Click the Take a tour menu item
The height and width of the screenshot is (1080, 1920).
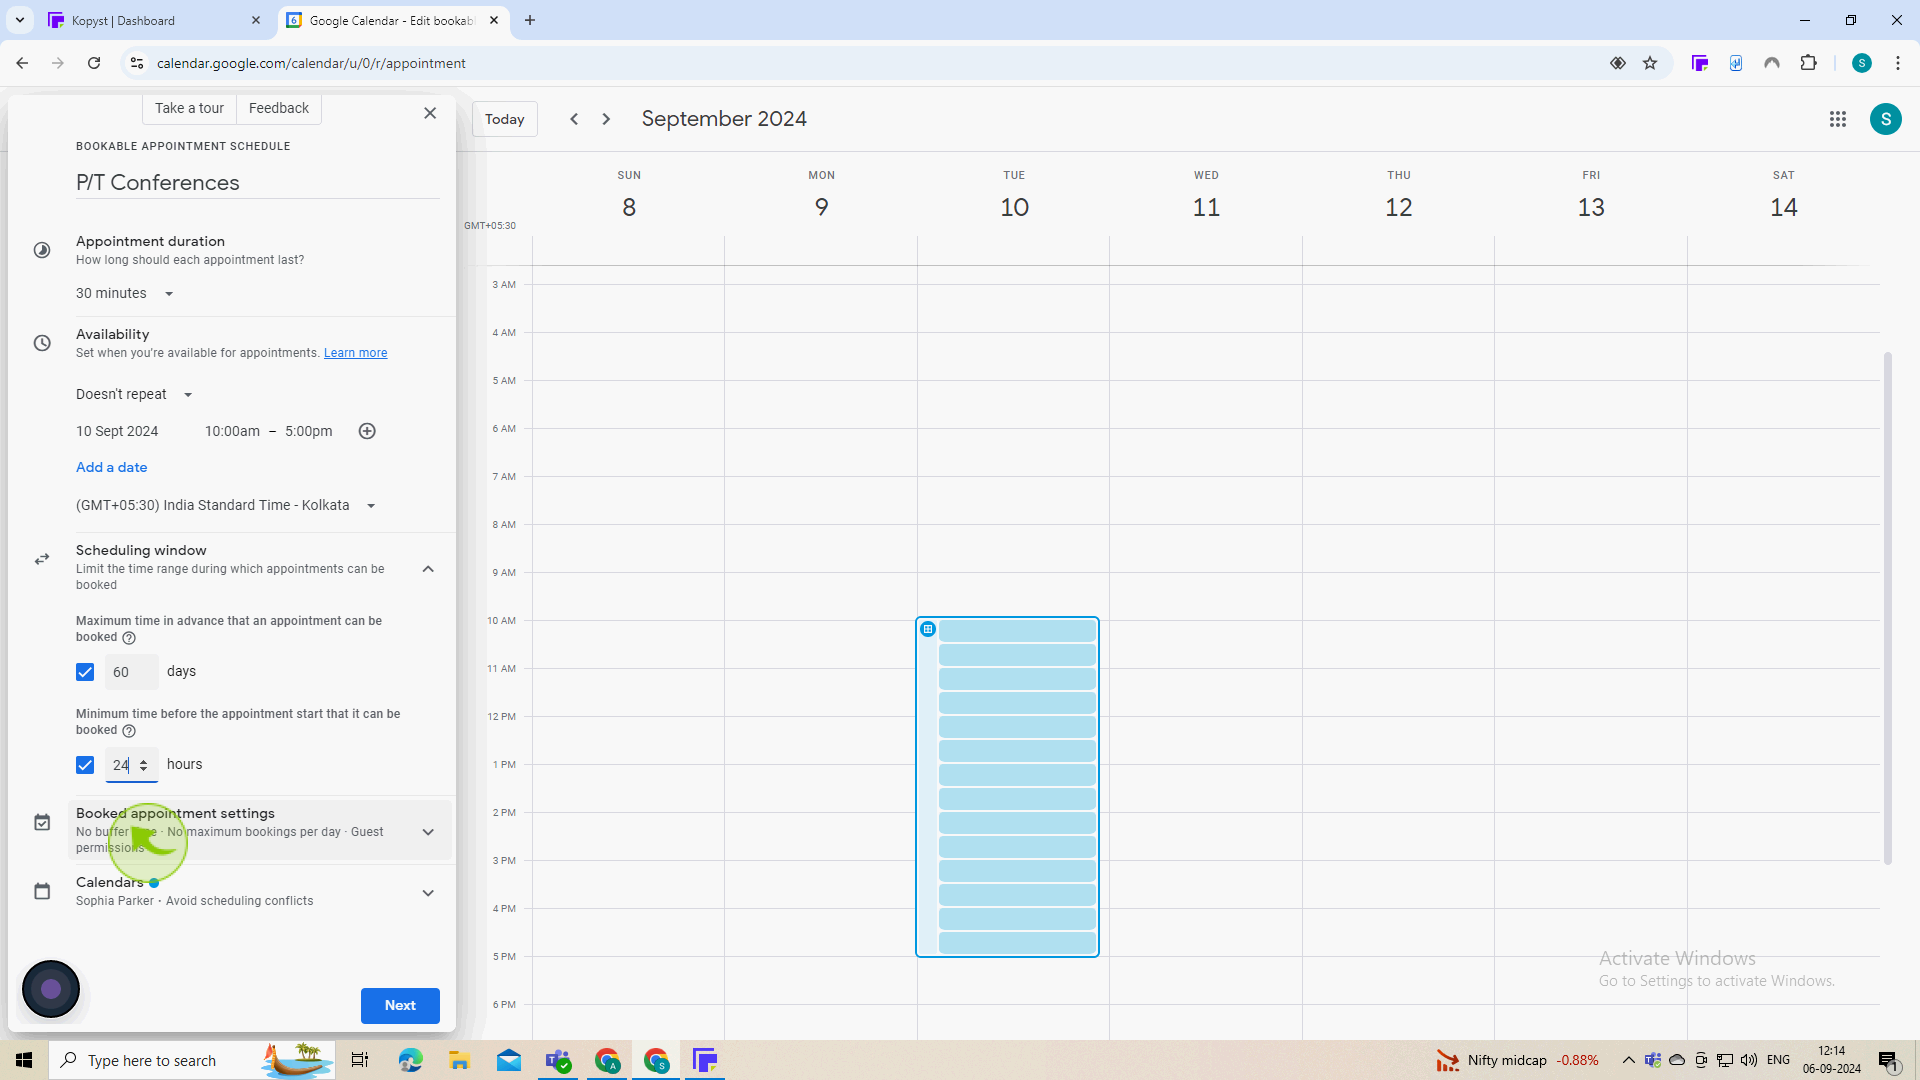tap(189, 107)
